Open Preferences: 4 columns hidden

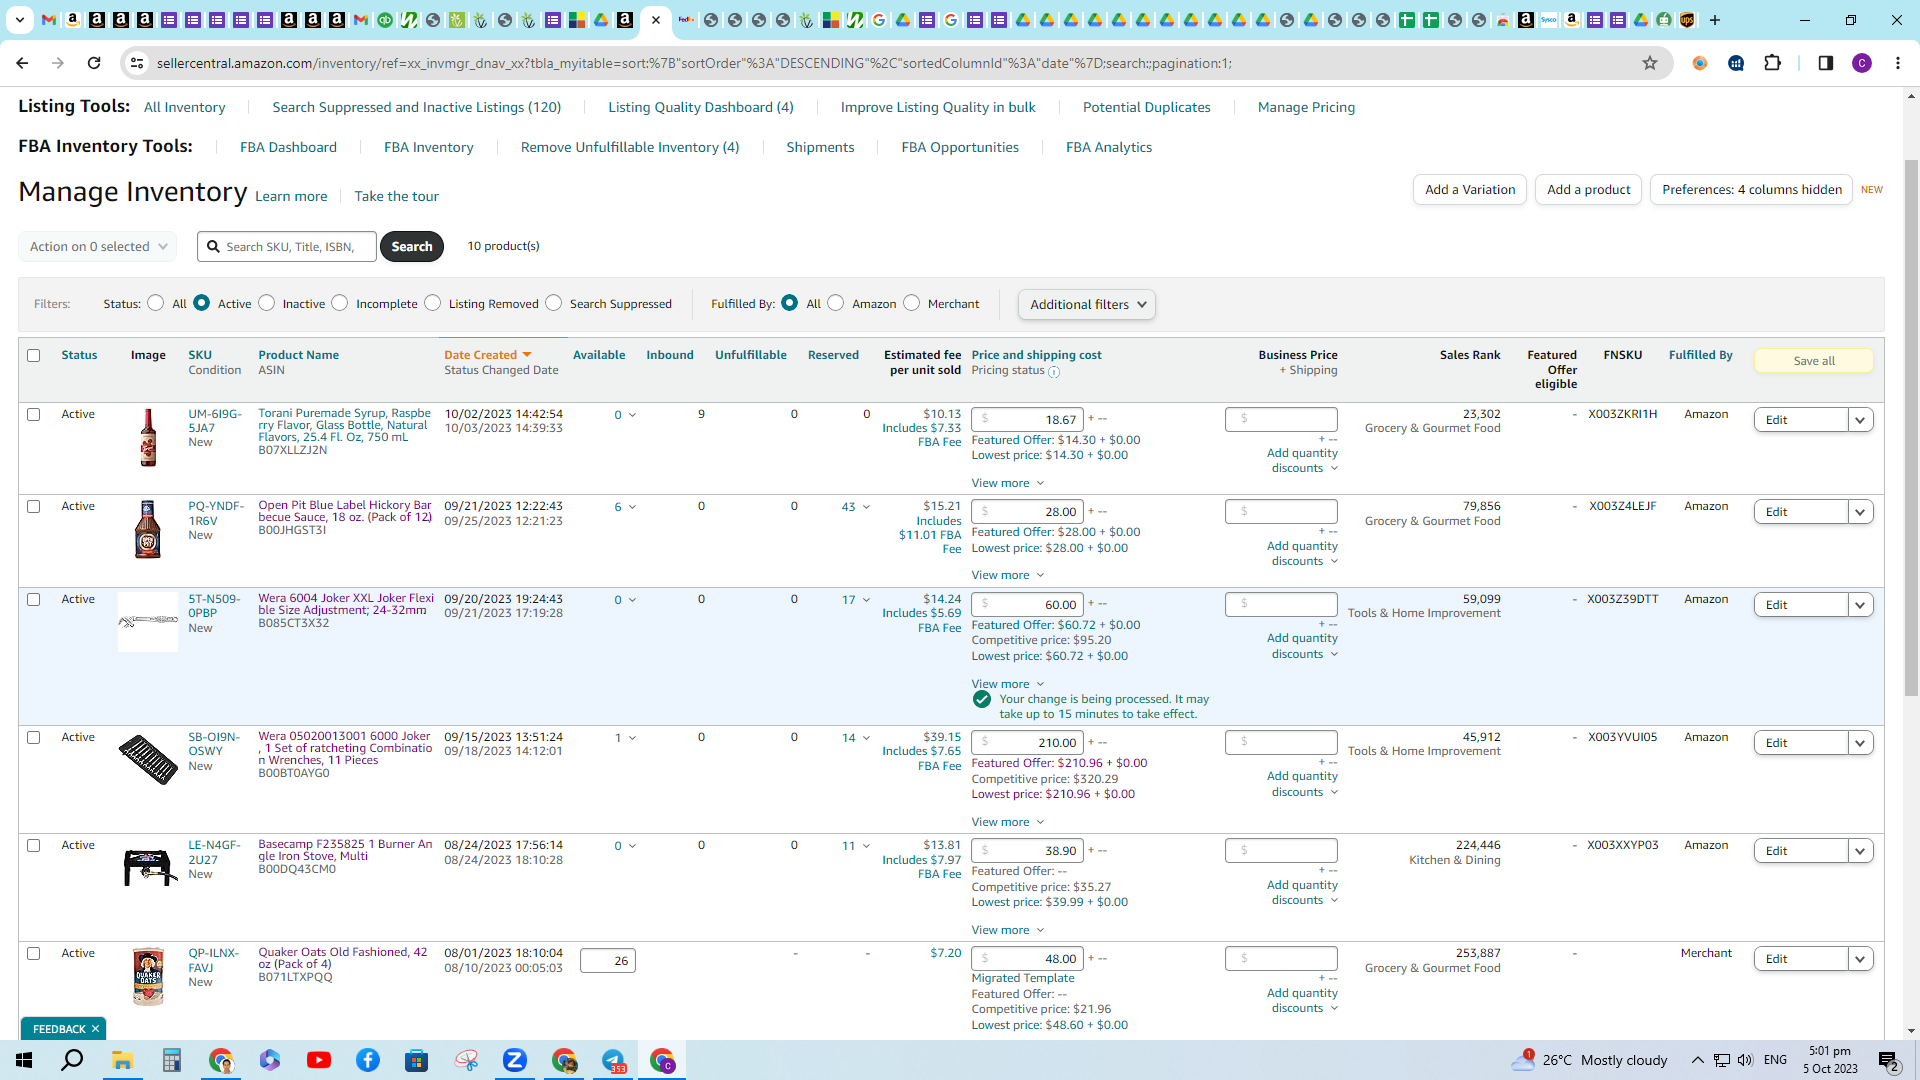1752,189
